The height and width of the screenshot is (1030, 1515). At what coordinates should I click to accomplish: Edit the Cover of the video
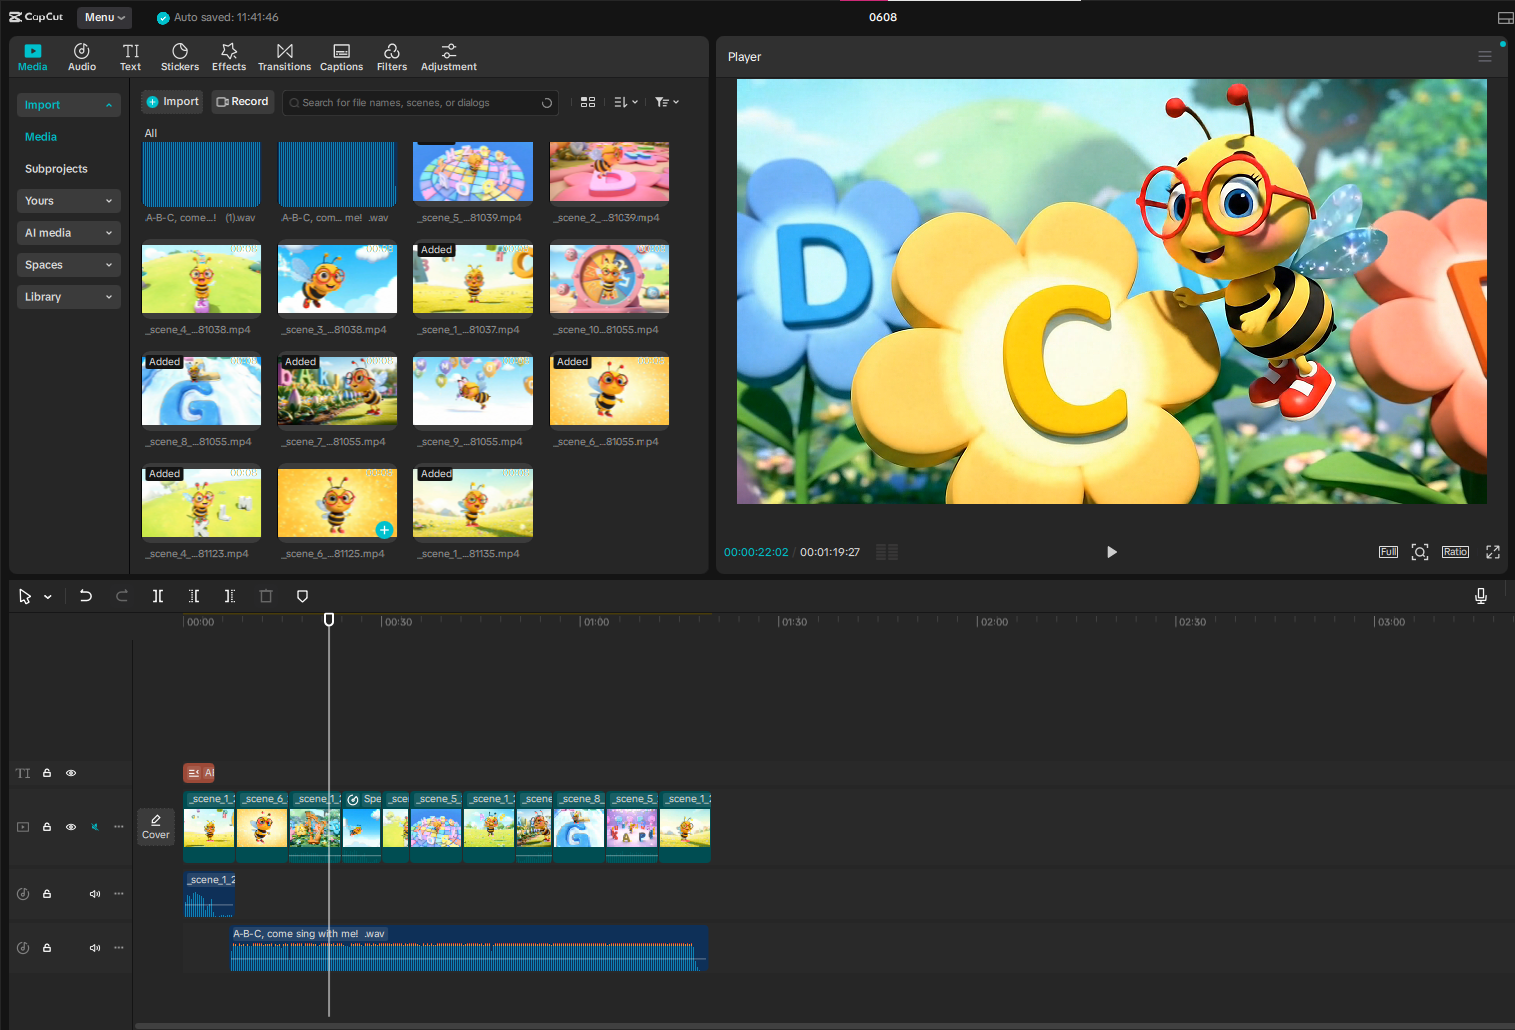156,827
